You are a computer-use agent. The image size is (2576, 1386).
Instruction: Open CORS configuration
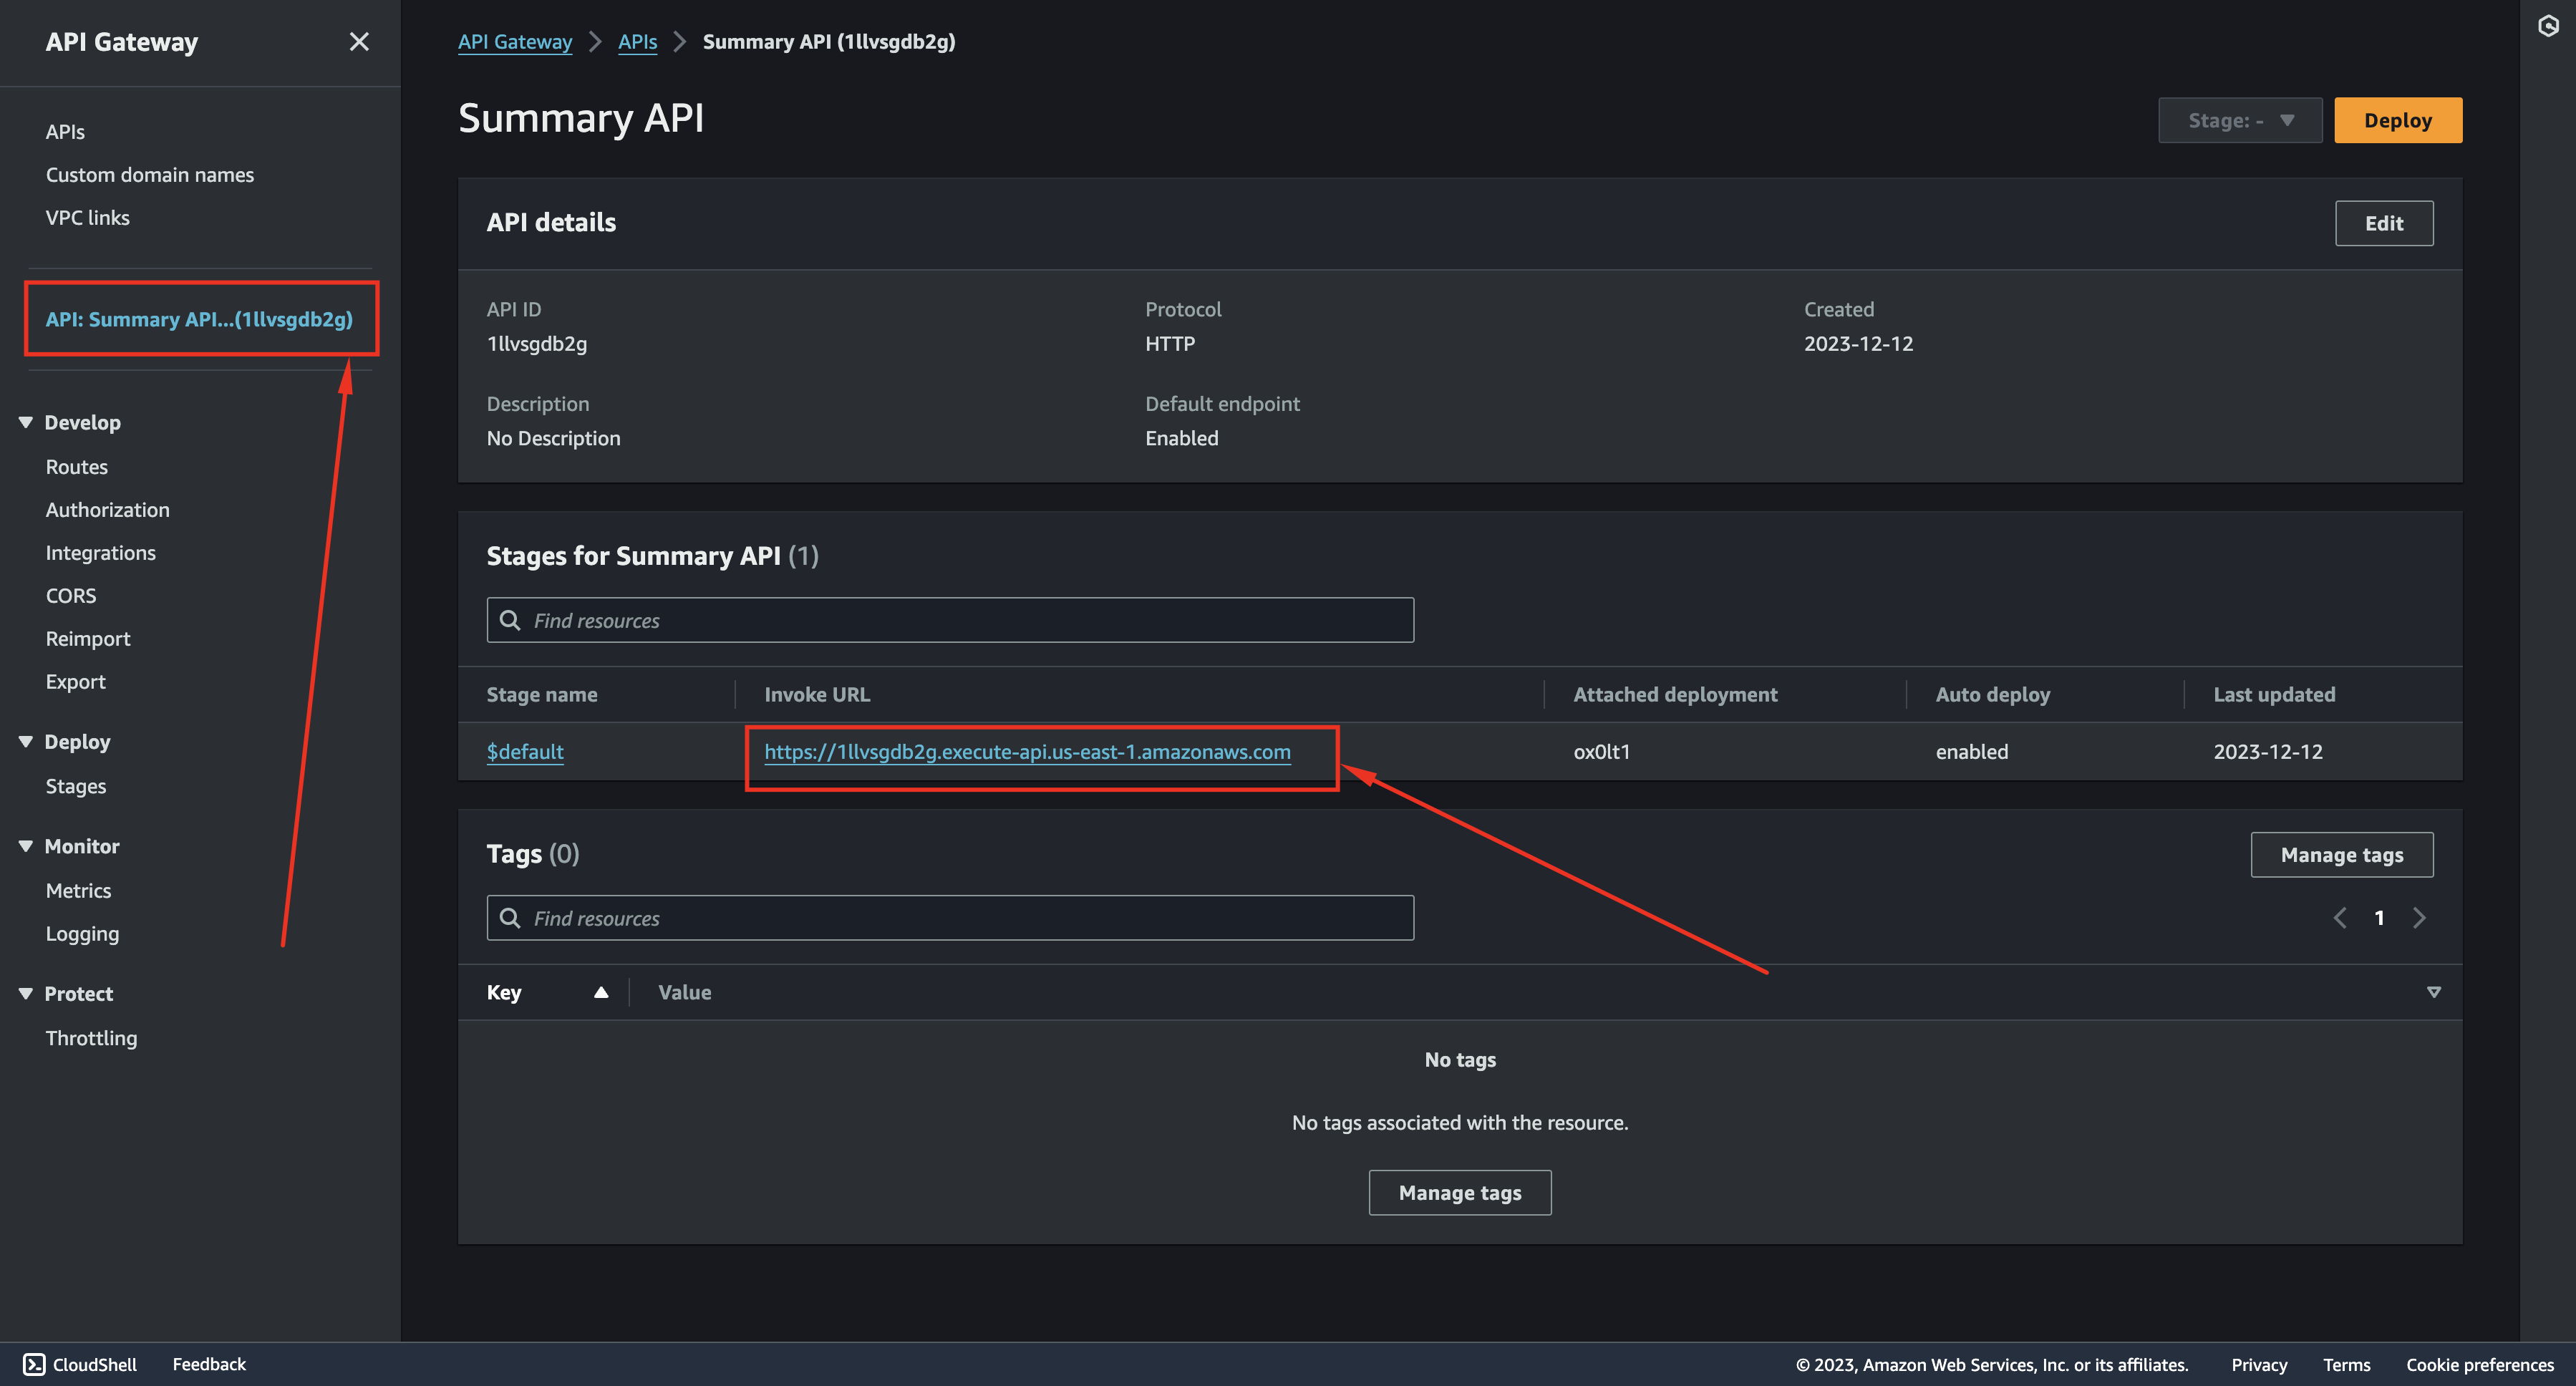coord(71,595)
